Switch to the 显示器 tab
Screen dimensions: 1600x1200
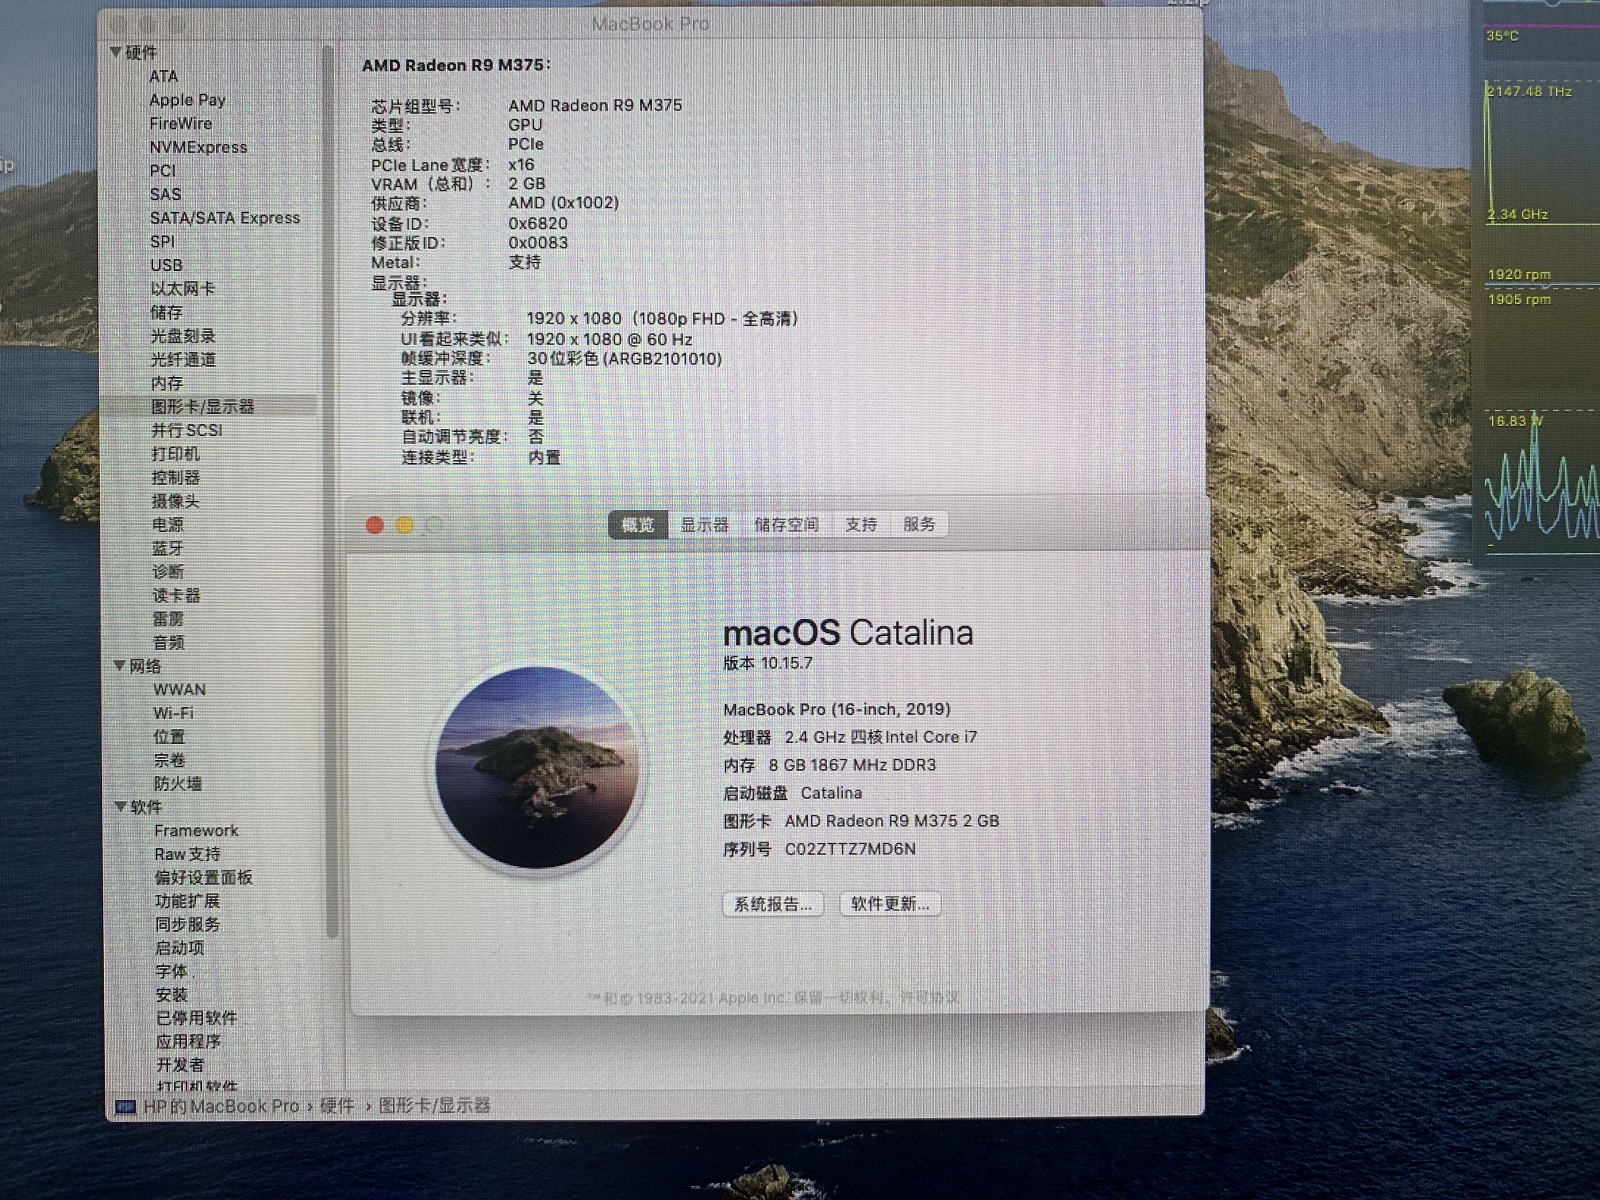[705, 524]
